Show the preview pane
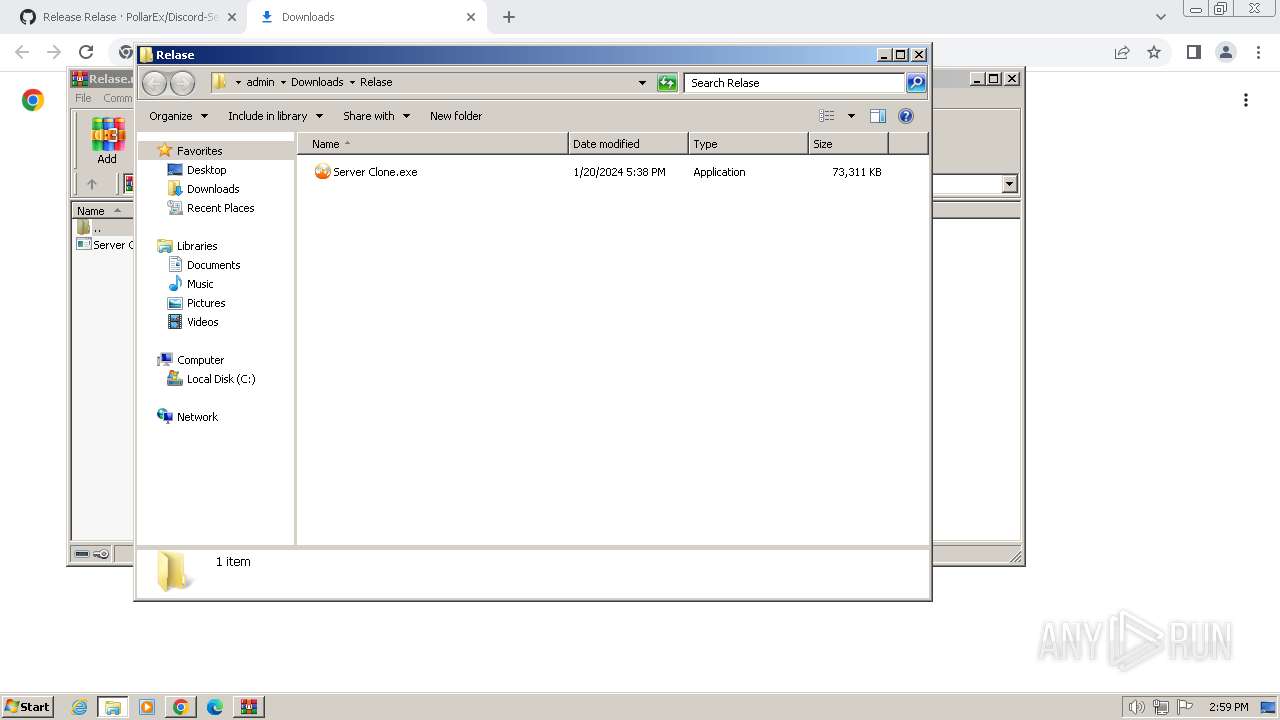Screen dimensions: 1280x720 pos(878,116)
